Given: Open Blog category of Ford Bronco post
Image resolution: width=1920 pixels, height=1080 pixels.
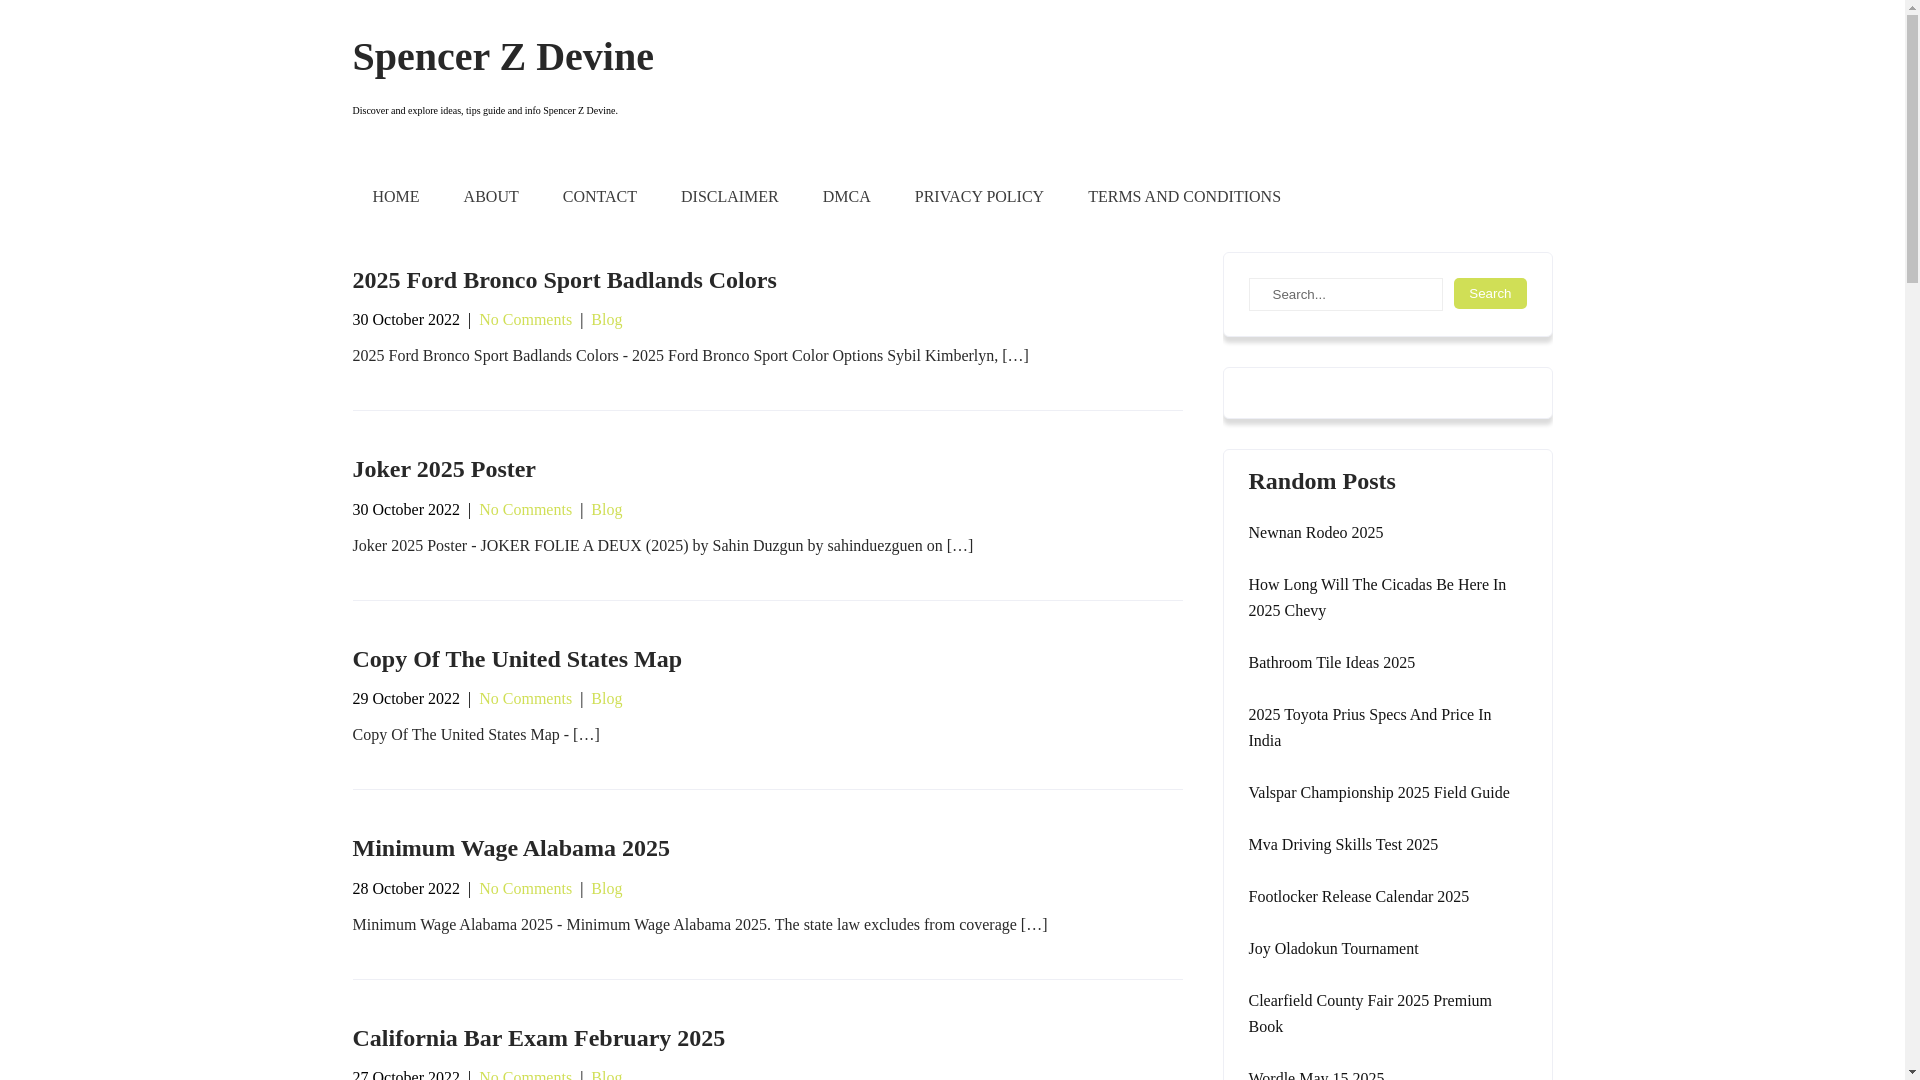Looking at the screenshot, I should coord(606,320).
